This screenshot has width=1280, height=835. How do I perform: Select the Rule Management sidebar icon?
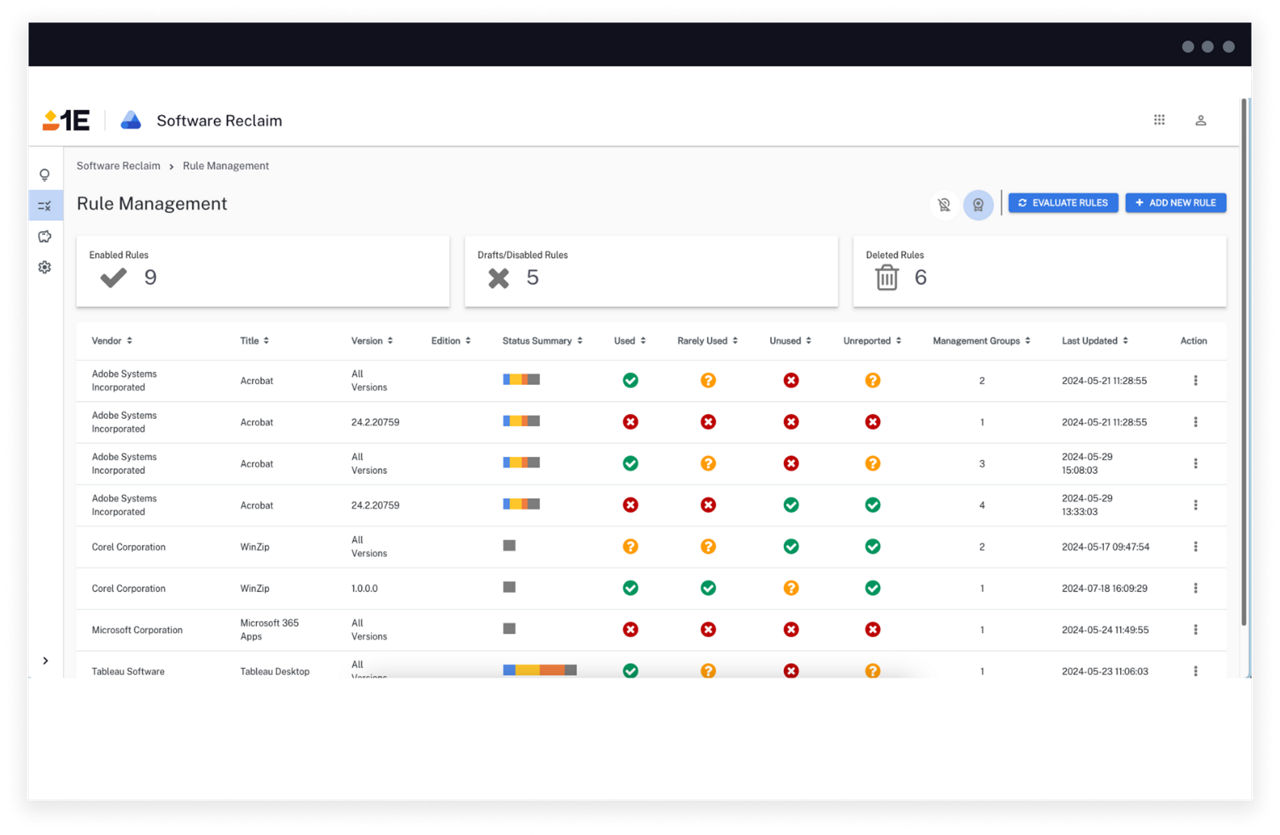click(x=45, y=206)
